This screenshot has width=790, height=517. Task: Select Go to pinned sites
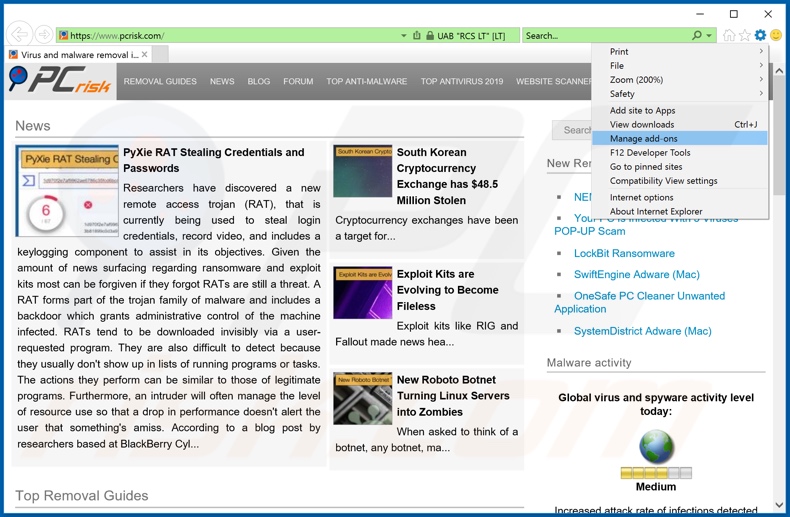pyautogui.click(x=680, y=167)
